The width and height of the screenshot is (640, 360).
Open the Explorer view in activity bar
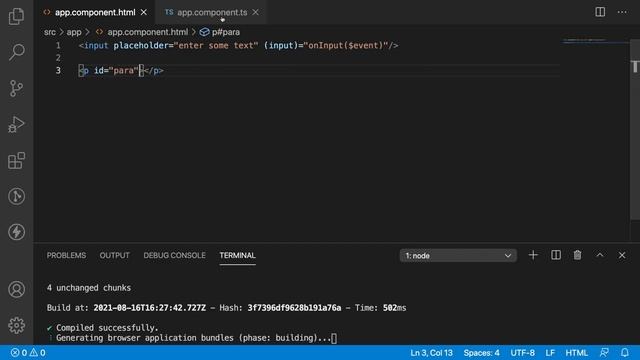click(x=16, y=16)
